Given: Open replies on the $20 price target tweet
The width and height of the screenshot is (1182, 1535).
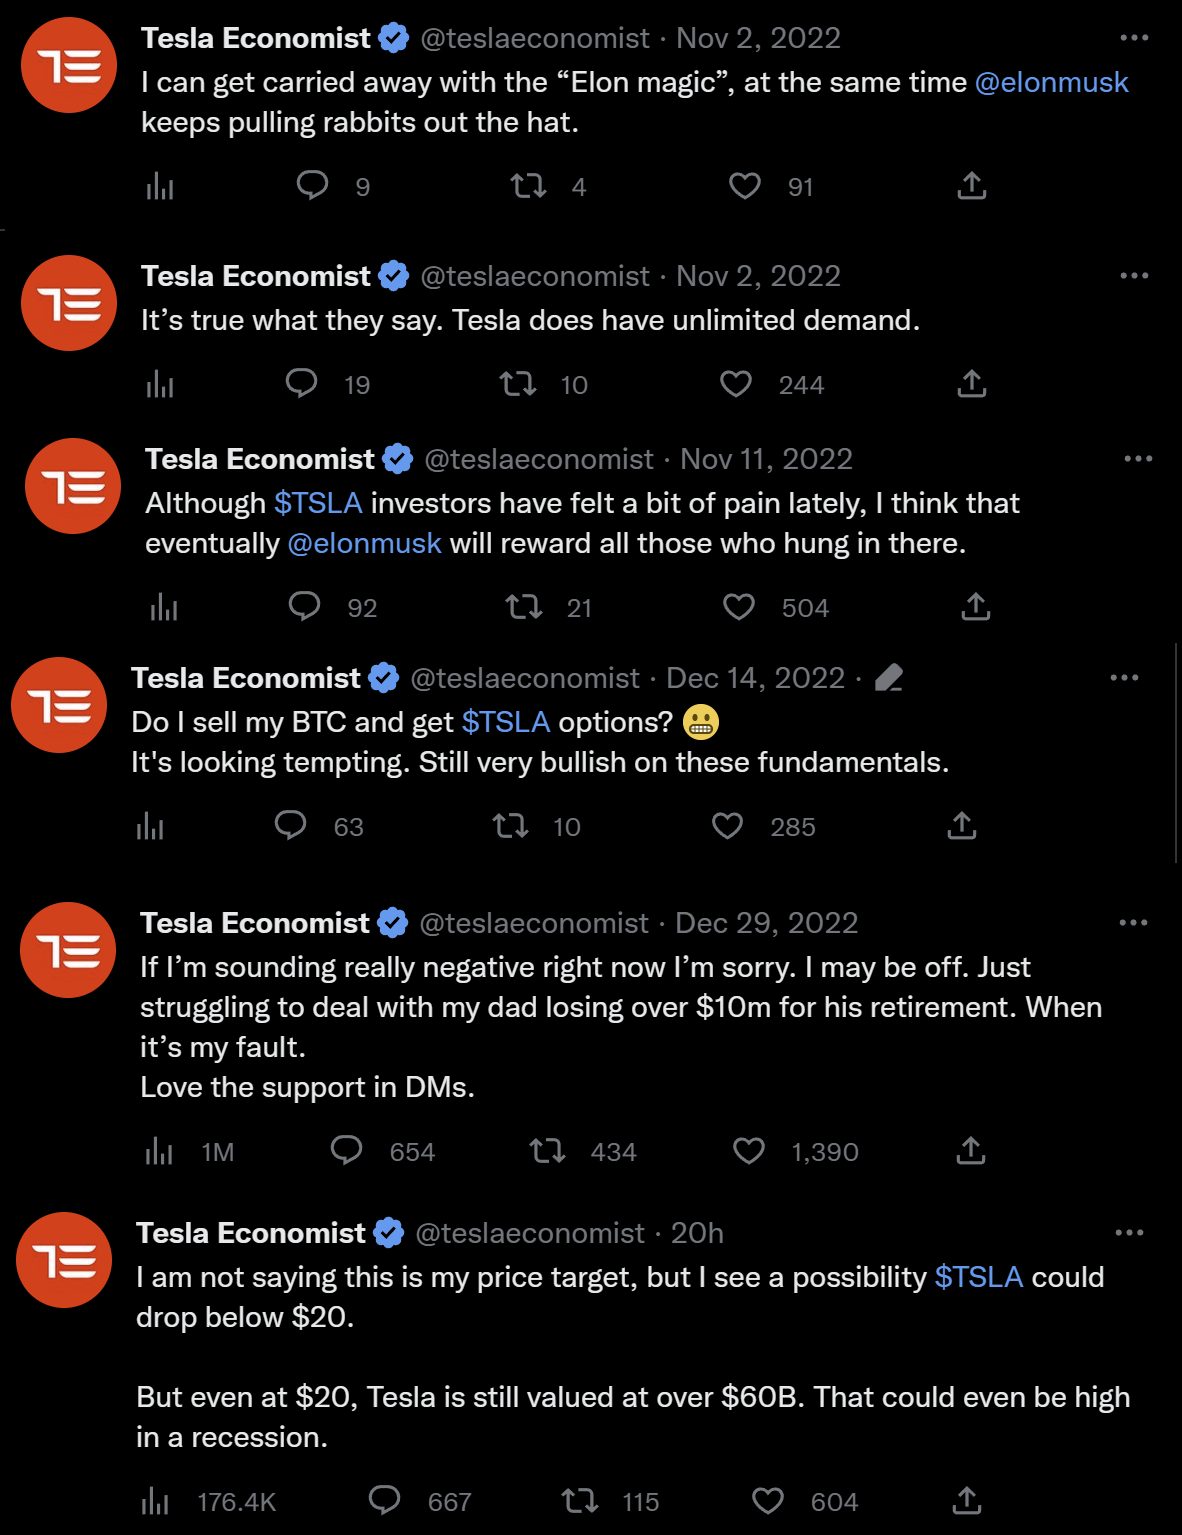Looking at the screenshot, I should (x=385, y=1501).
